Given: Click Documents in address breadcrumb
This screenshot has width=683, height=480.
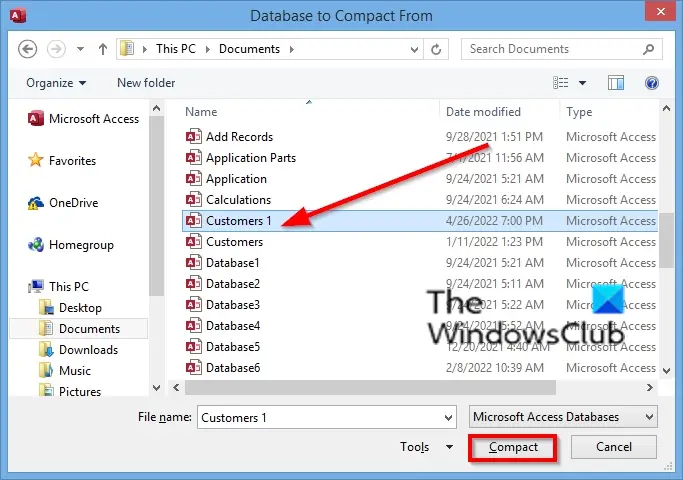Looking at the screenshot, I should 249,49.
